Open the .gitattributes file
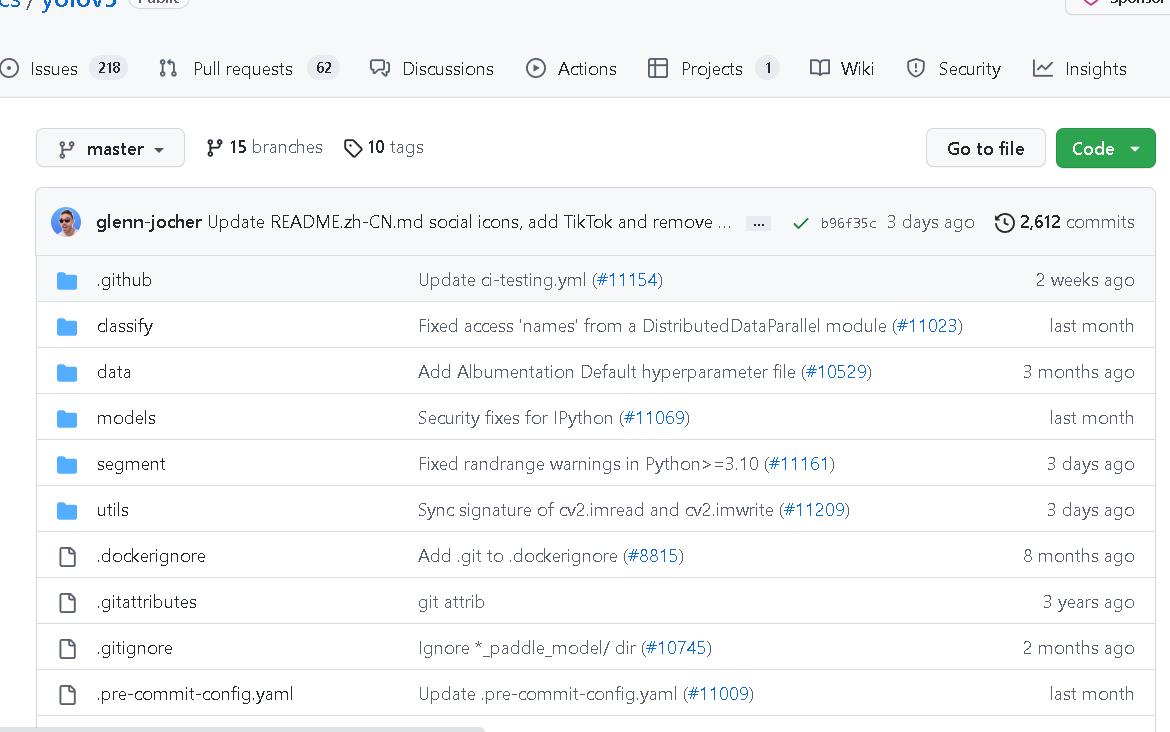Image resolution: width=1170 pixels, height=732 pixels. (x=146, y=602)
